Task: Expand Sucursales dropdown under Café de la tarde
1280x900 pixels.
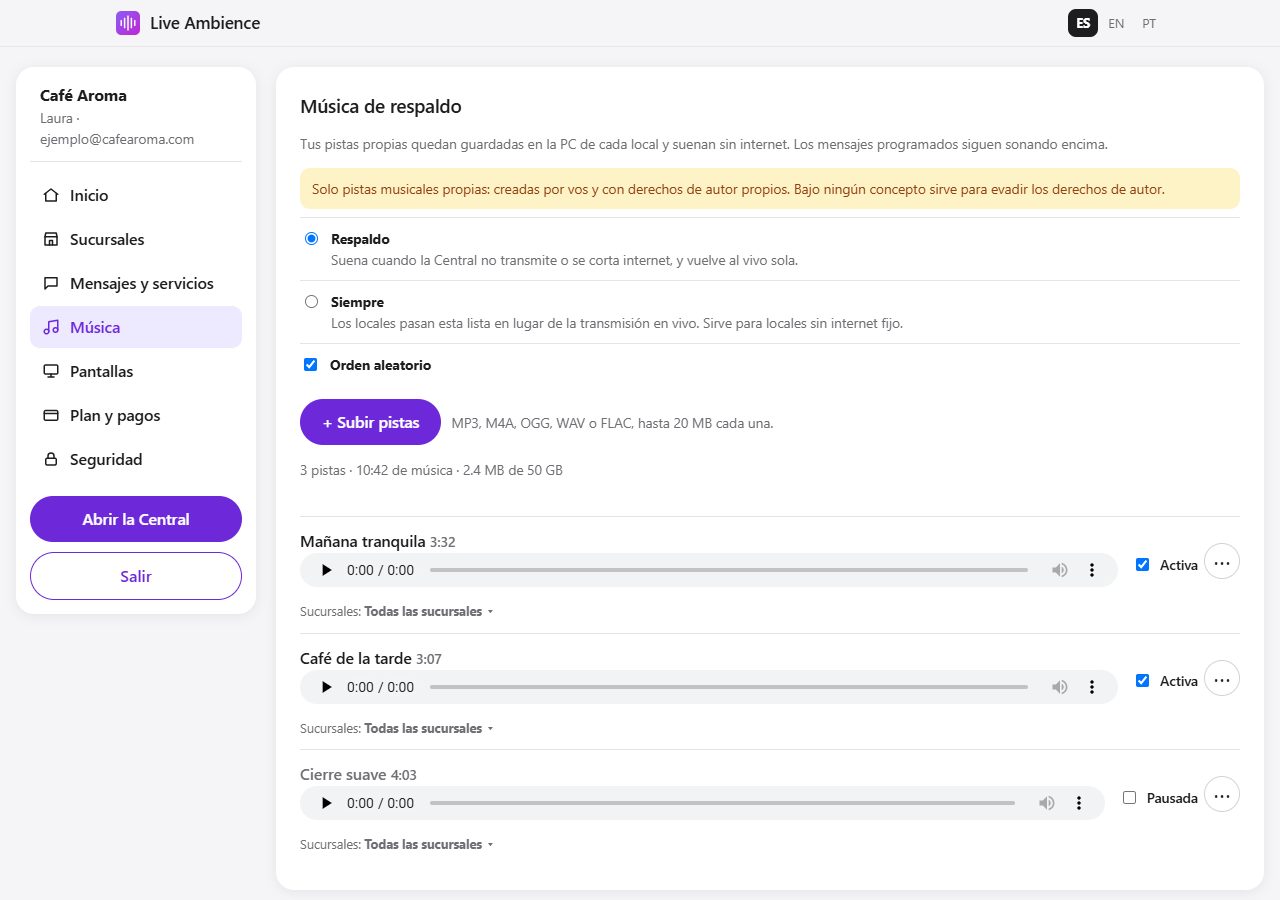Action: pos(428,728)
